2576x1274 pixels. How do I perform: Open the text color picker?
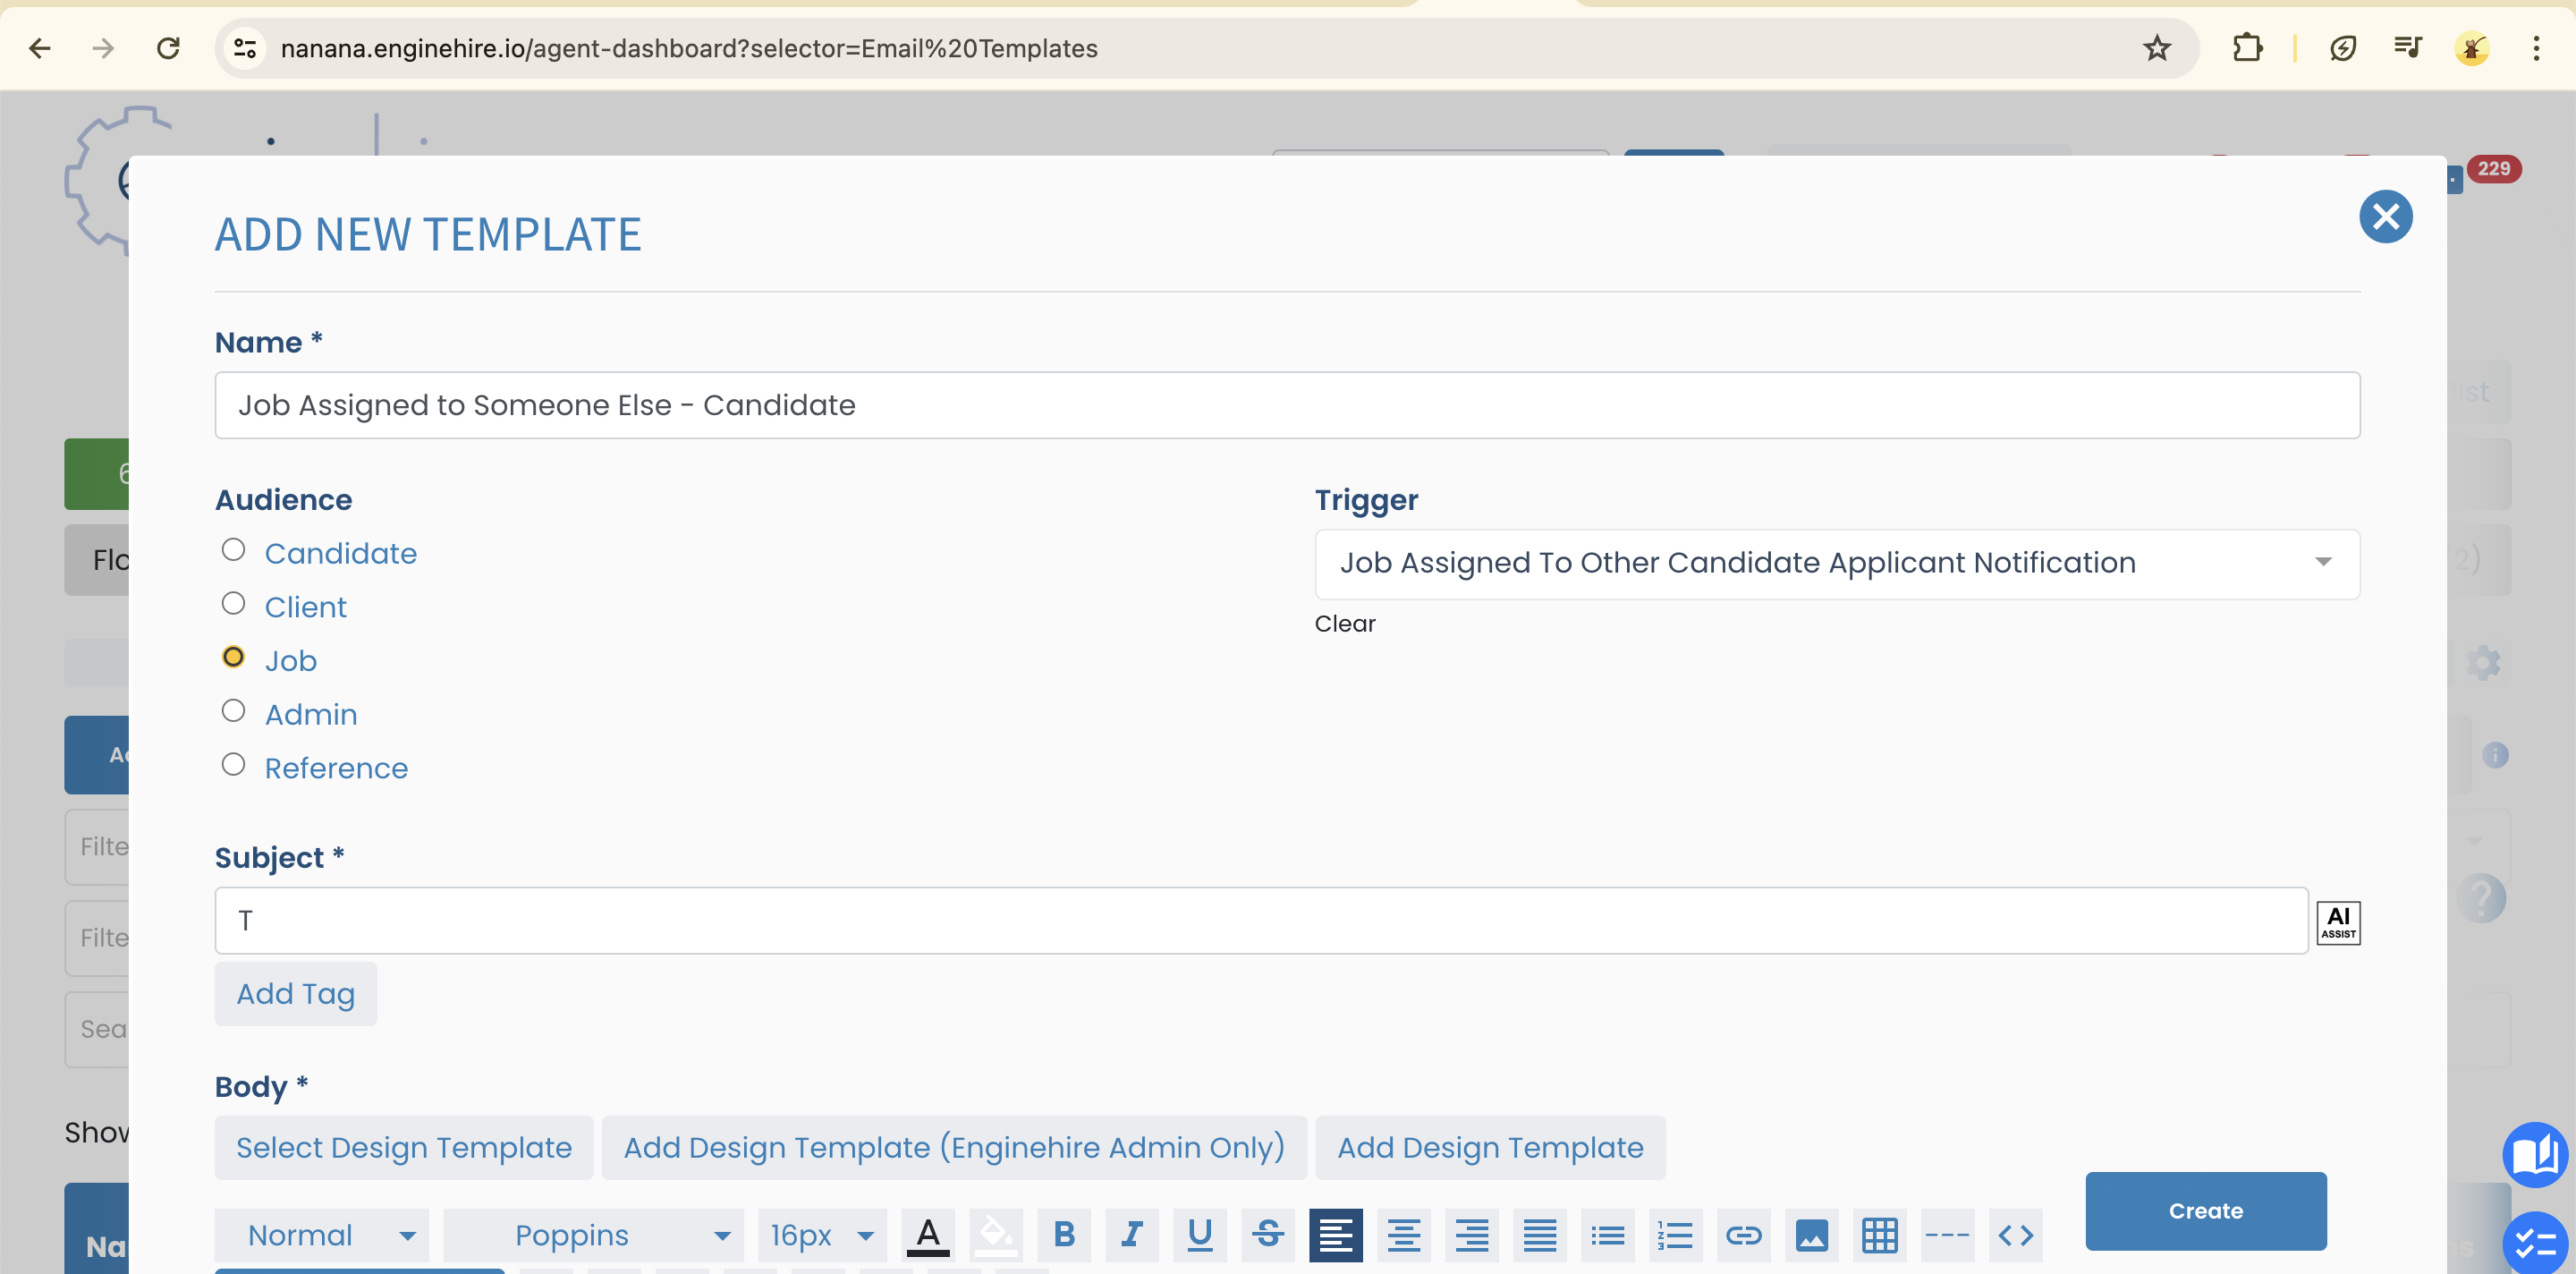(928, 1235)
